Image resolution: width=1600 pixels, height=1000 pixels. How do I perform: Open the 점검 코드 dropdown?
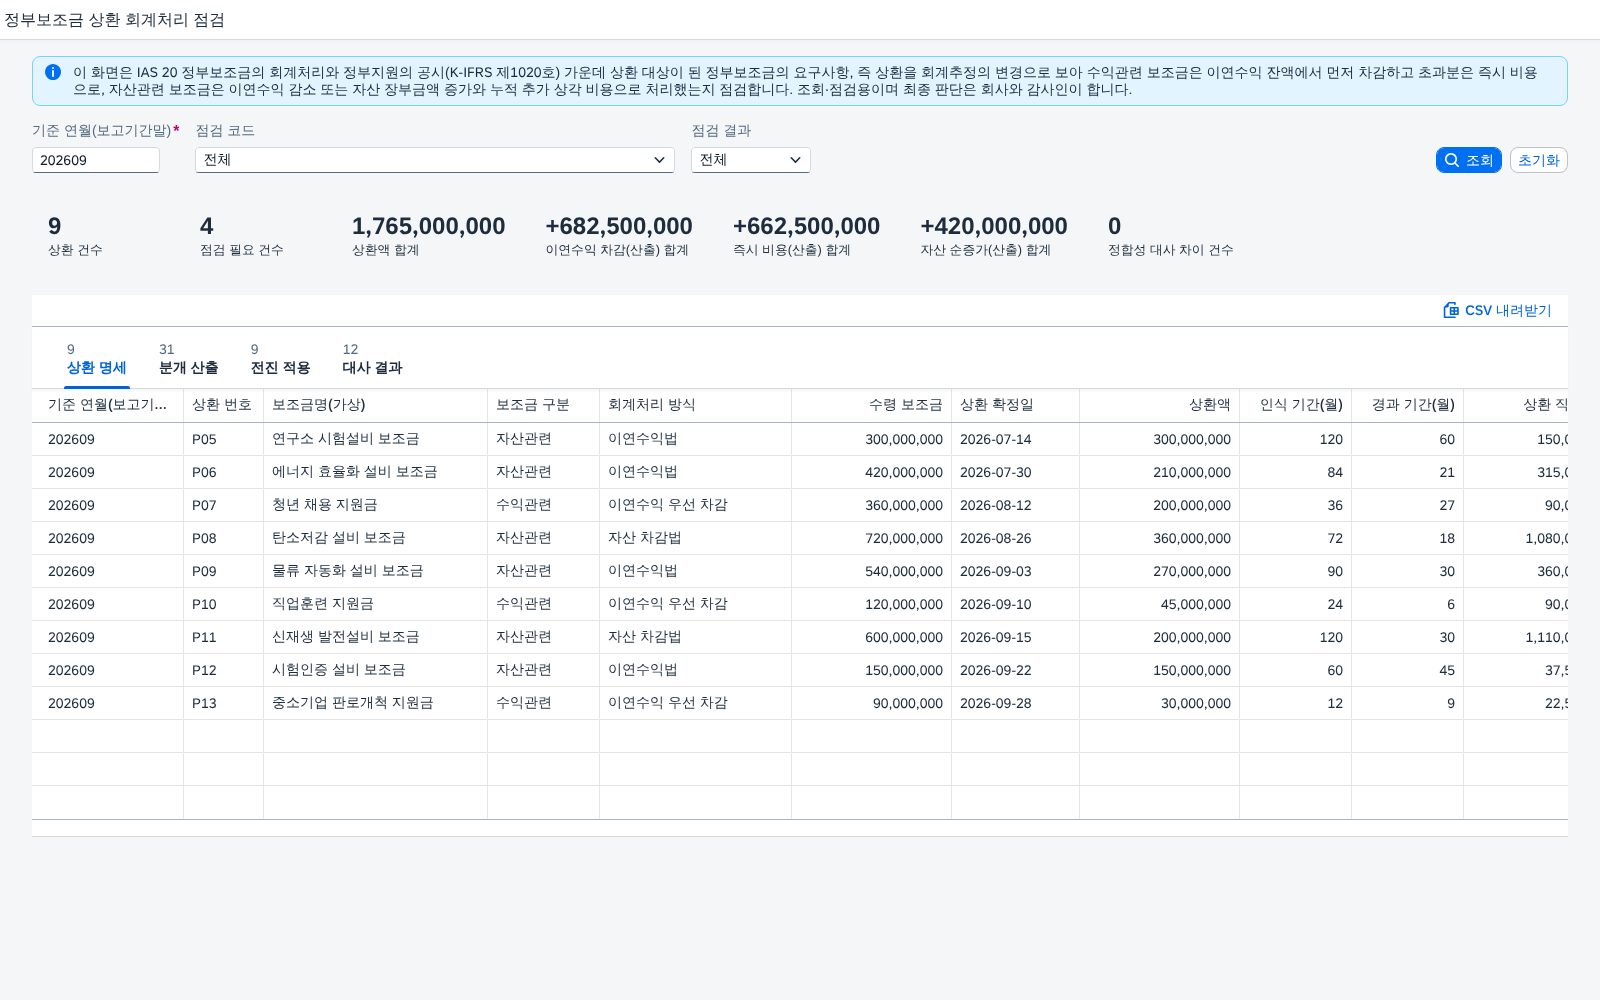pyautogui.click(x=435, y=160)
